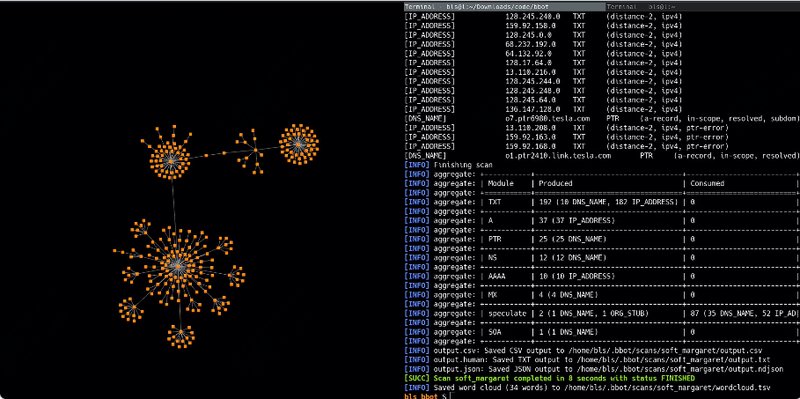Click the Finishing scan info line
800x399 pixels.
click(x=449, y=165)
